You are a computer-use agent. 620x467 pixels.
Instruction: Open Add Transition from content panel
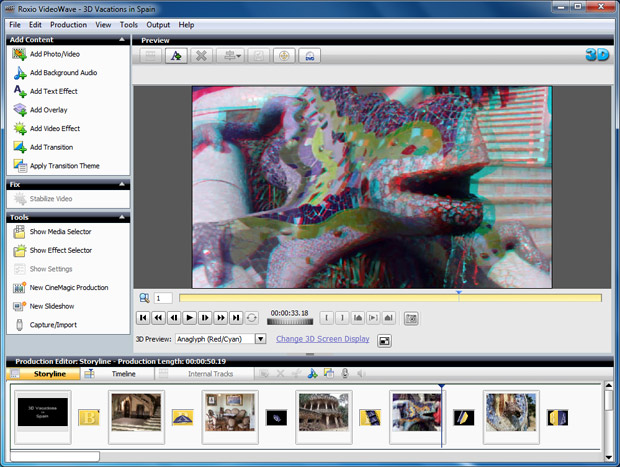(51, 147)
